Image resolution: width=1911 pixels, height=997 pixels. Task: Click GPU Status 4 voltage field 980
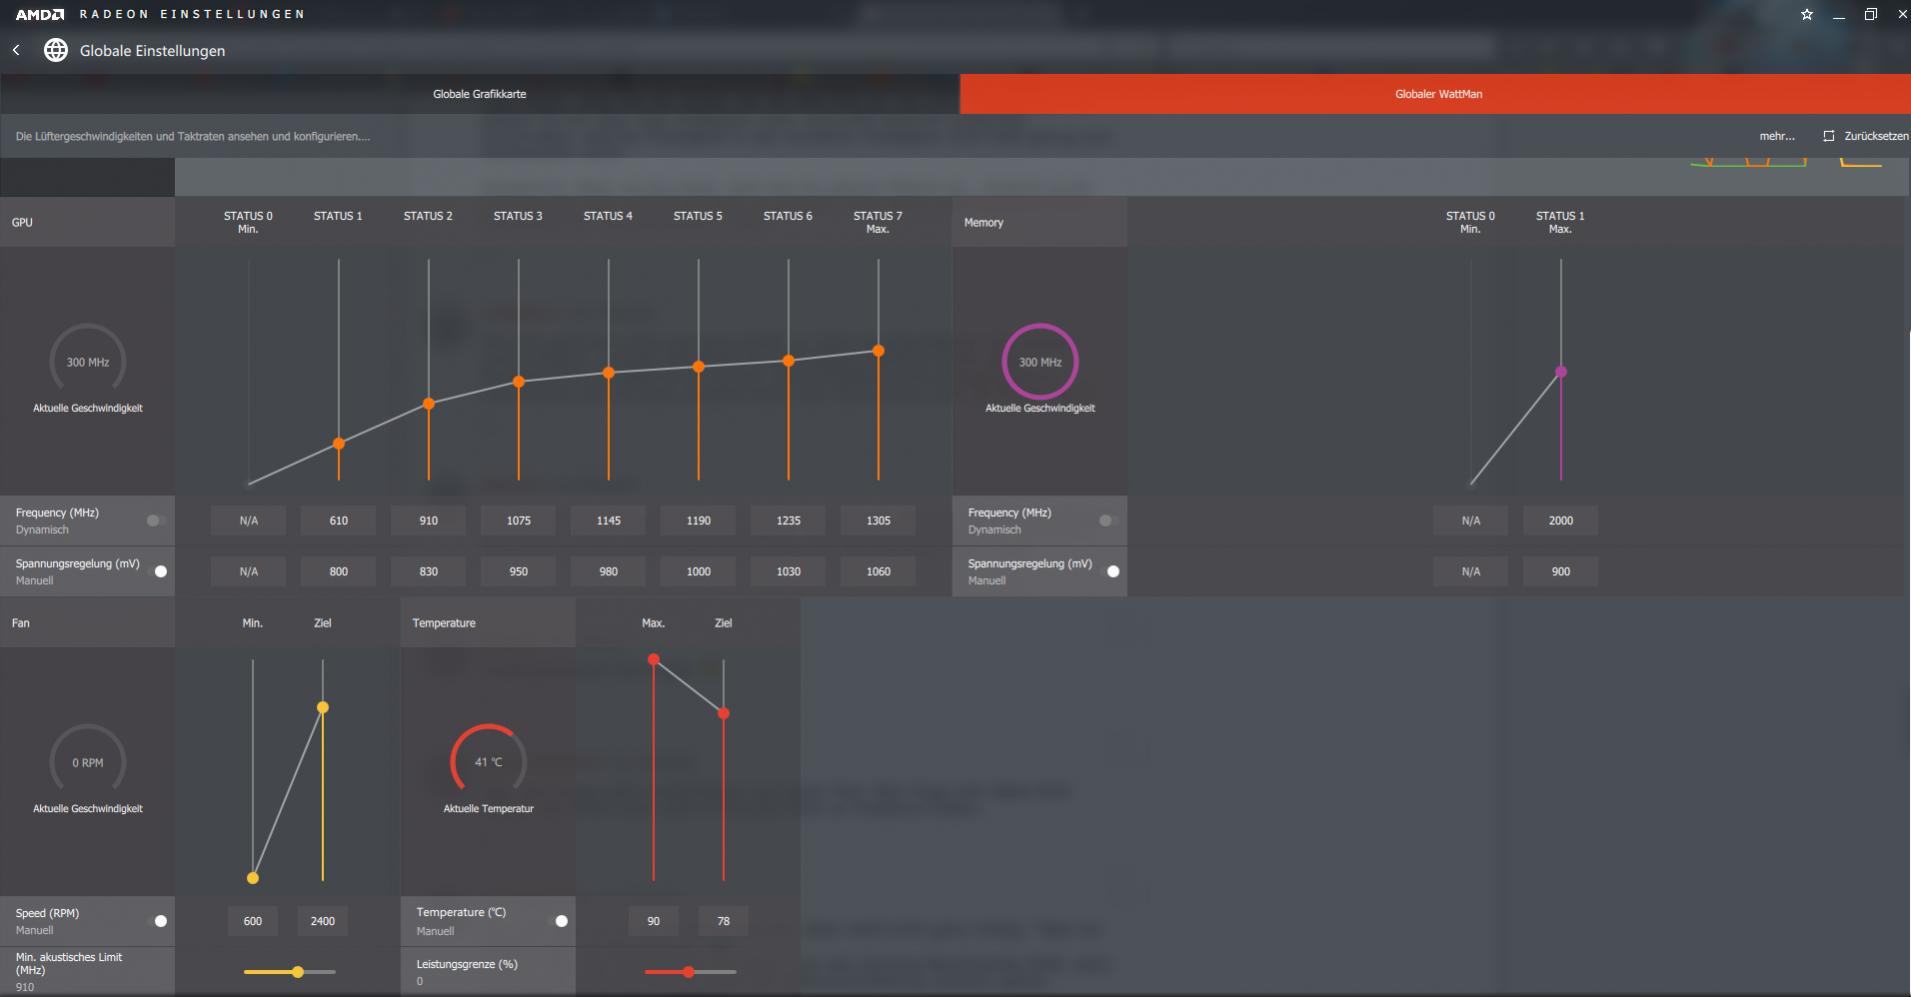tap(608, 571)
